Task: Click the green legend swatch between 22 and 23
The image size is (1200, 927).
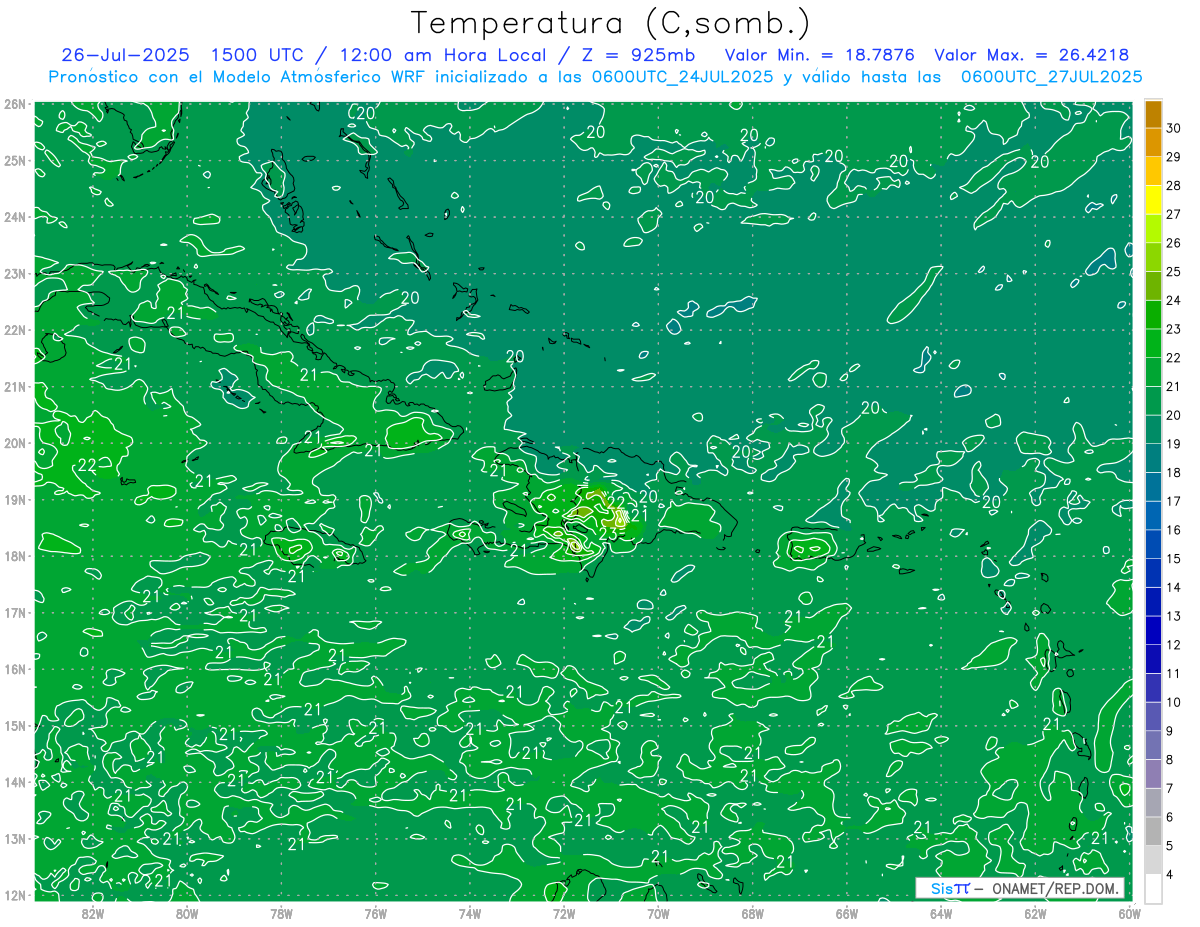Action: click(x=1153, y=343)
